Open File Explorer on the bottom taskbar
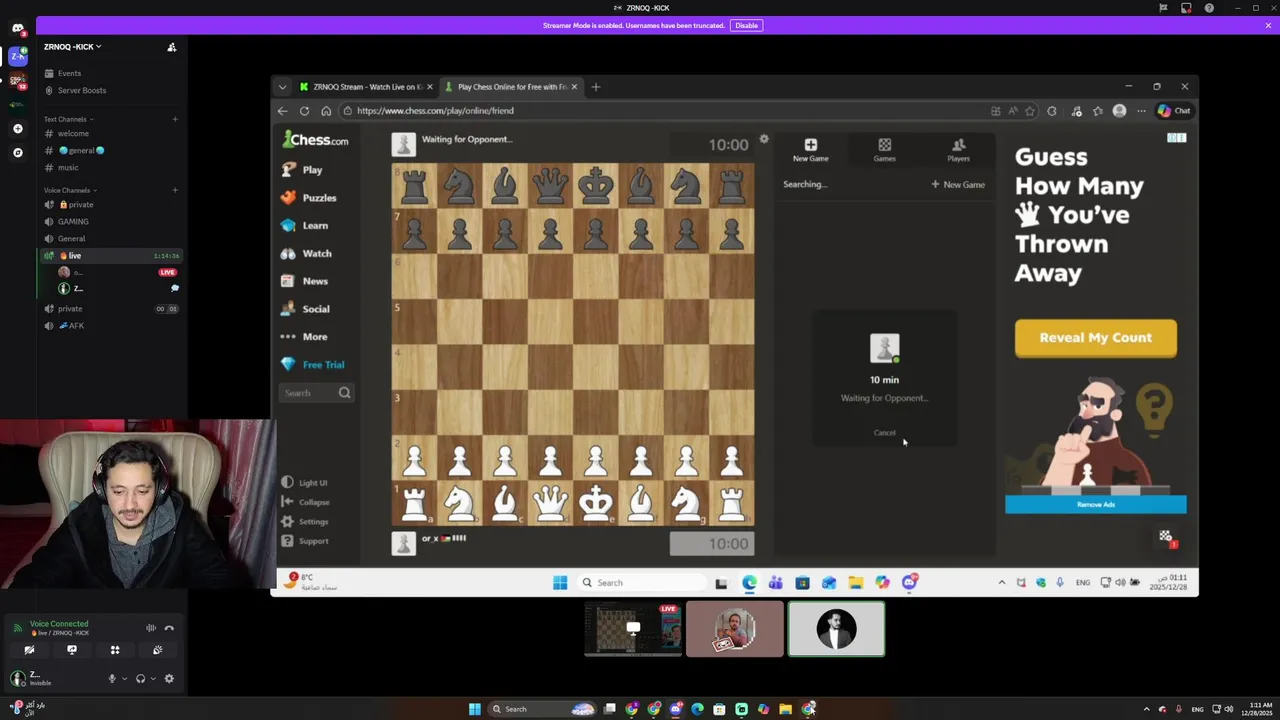 [785, 709]
